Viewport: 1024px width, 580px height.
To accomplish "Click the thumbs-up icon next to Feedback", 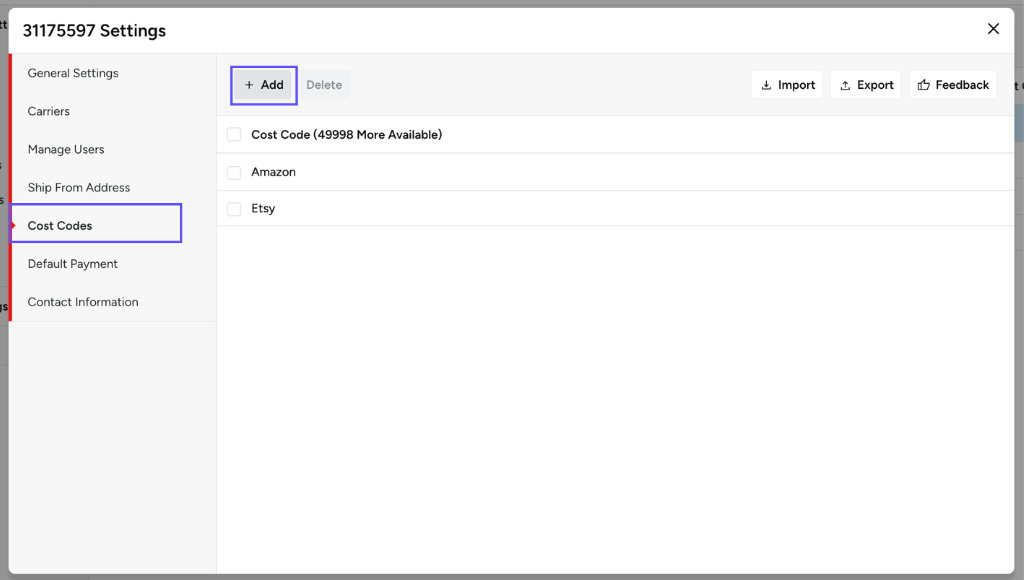I will pyautogui.click(x=926, y=84).
